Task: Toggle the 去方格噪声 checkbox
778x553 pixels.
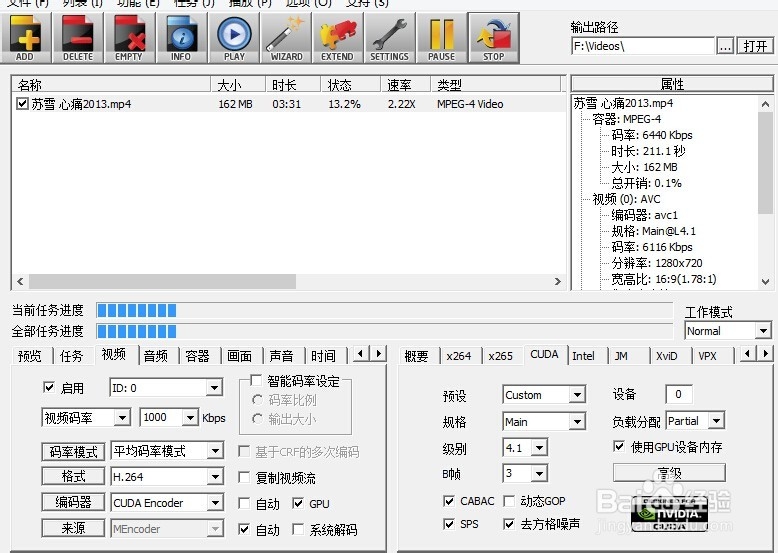Action: (x=509, y=524)
